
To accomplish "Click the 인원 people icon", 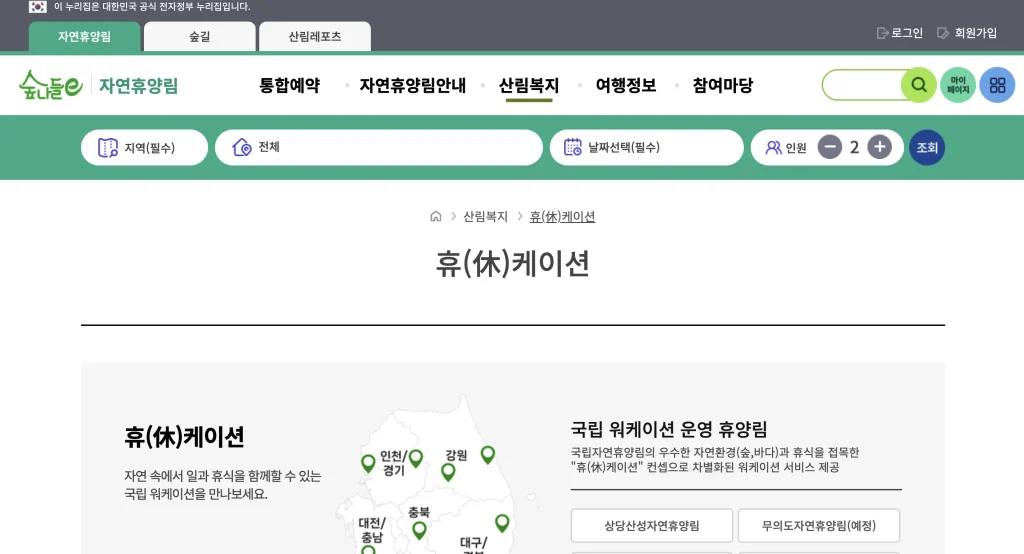I will point(773,148).
